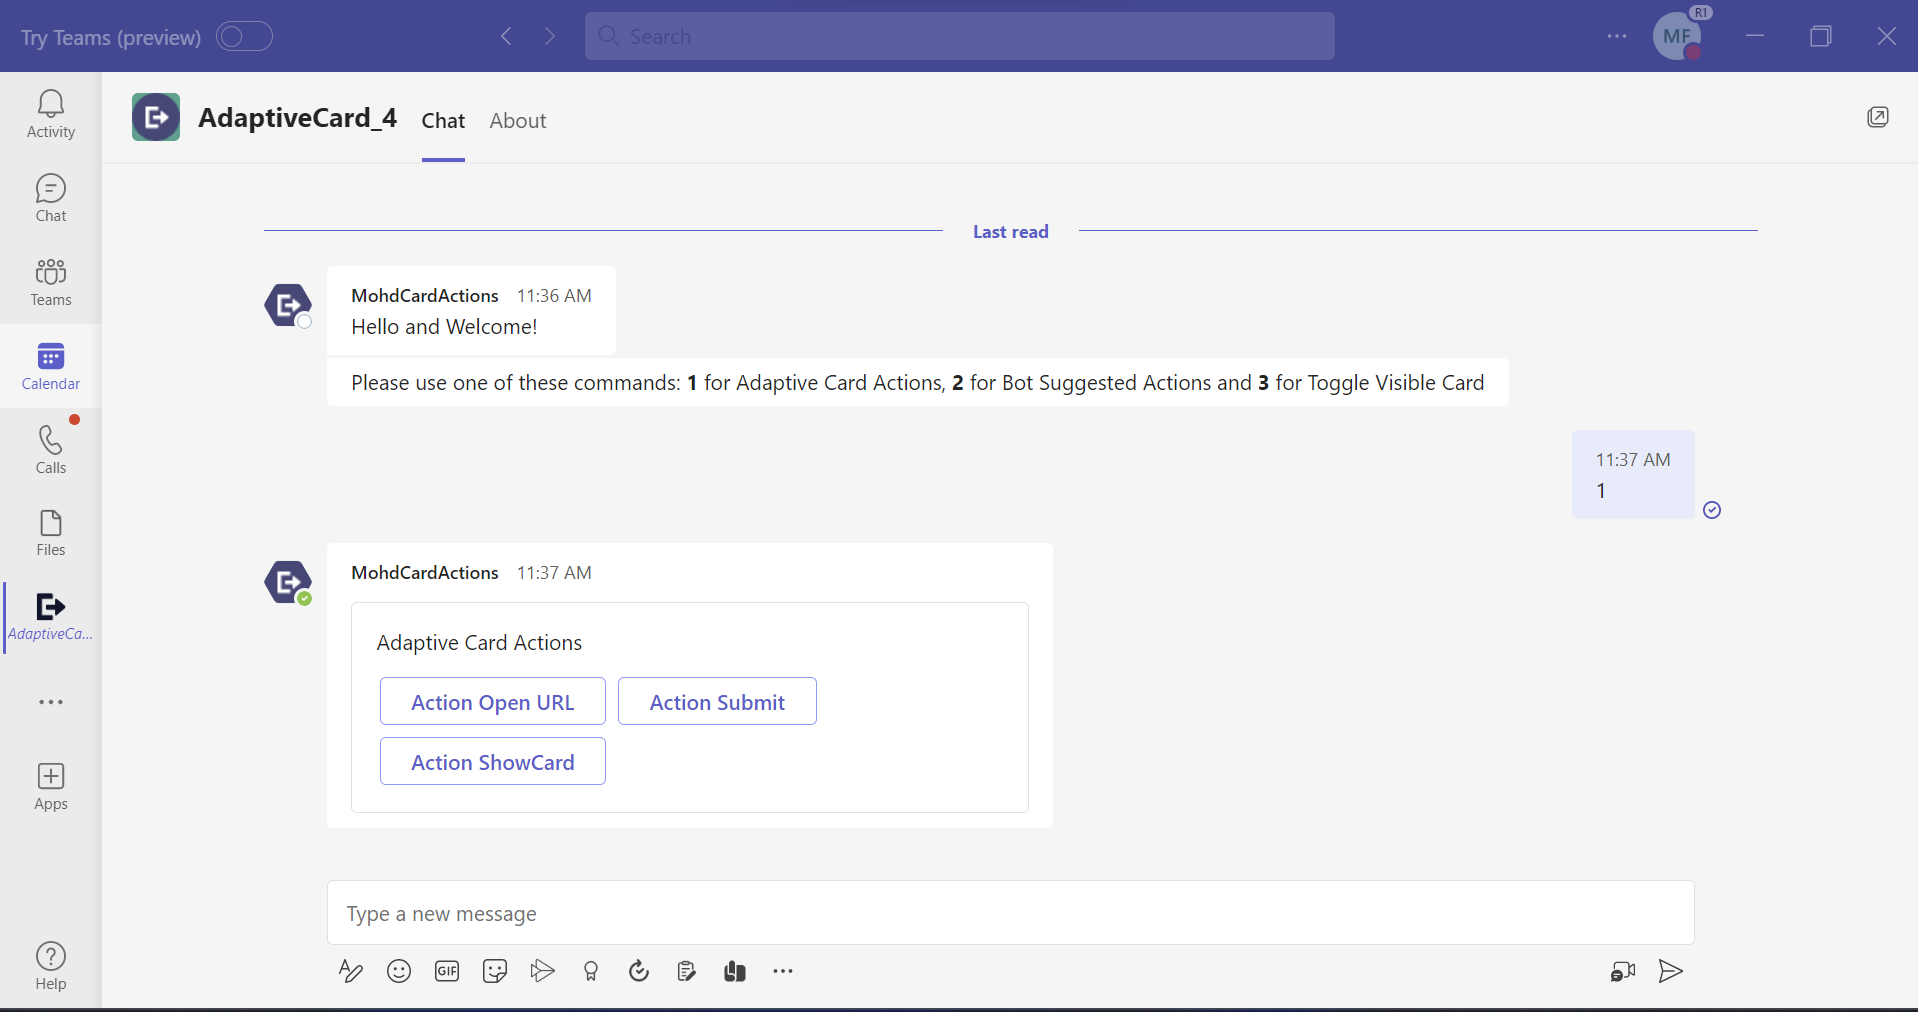
Task: Go forward using the forward arrow
Action: pos(550,36)
